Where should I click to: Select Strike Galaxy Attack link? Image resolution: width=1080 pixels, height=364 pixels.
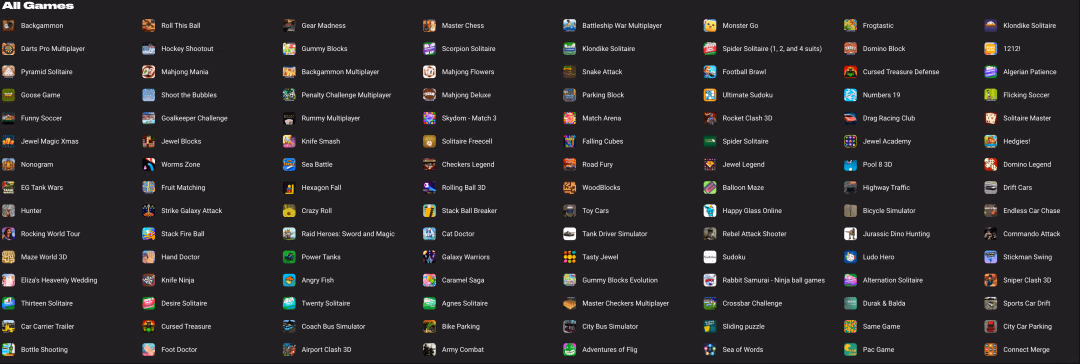191,211
